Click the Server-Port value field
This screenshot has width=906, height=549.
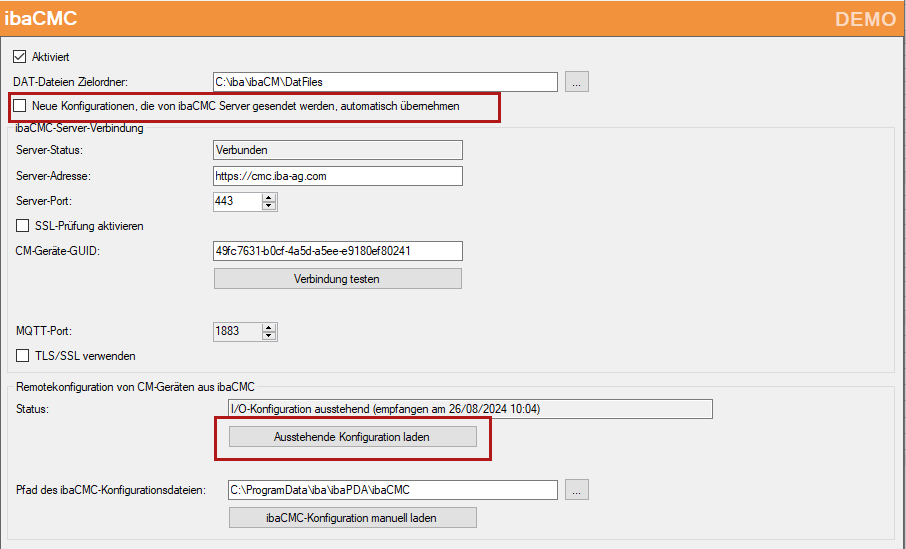coord(237,201)
